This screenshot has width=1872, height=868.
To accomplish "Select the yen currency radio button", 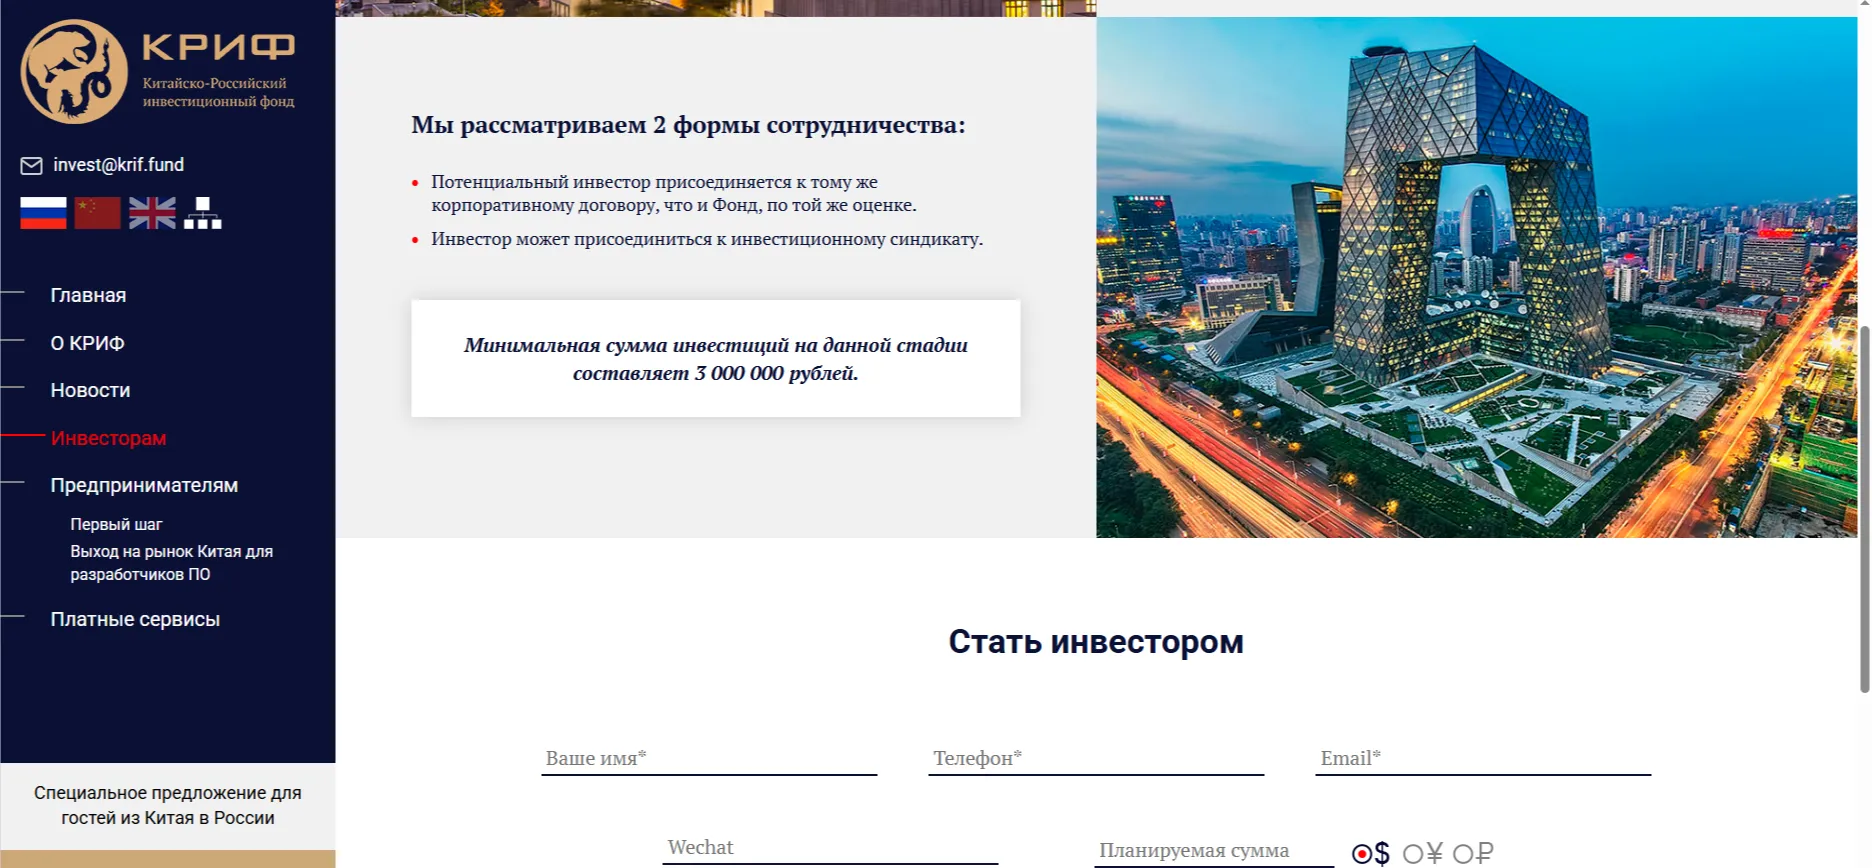I will (x=1412, y=854).
